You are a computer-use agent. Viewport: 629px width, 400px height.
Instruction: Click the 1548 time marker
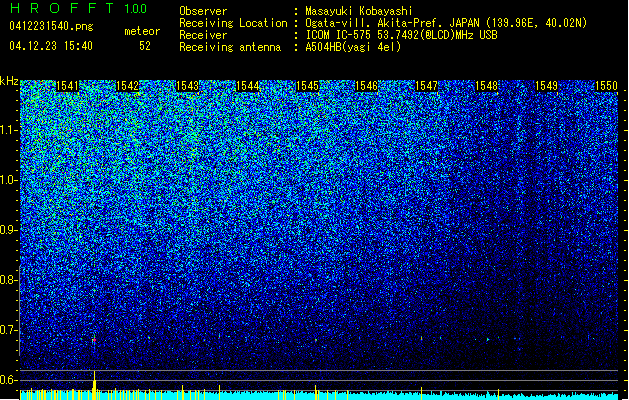pyautogui.click(x=486, y=86)
